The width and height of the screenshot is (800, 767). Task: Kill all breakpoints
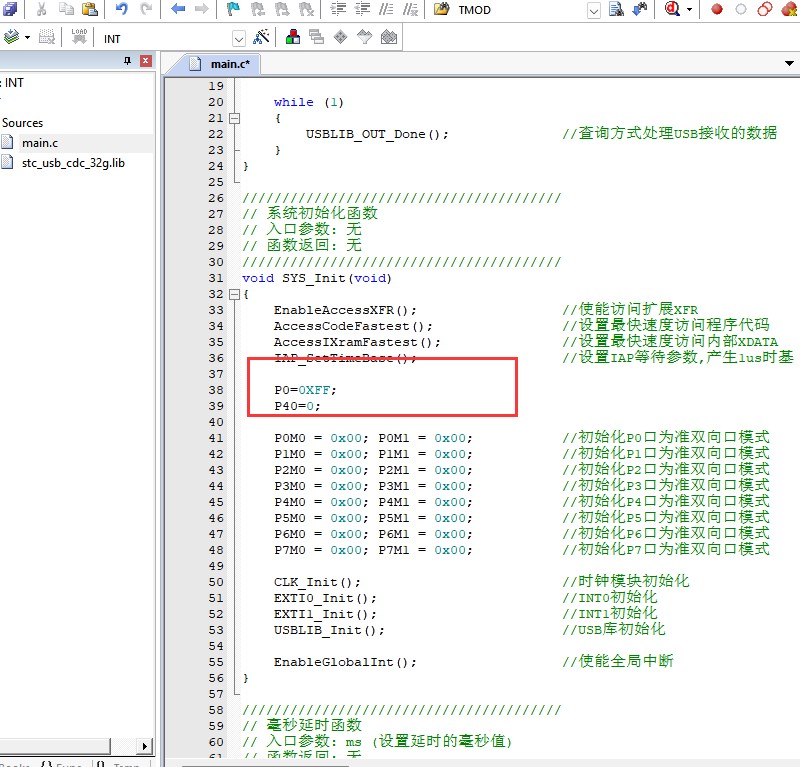[x=789, y=9]
